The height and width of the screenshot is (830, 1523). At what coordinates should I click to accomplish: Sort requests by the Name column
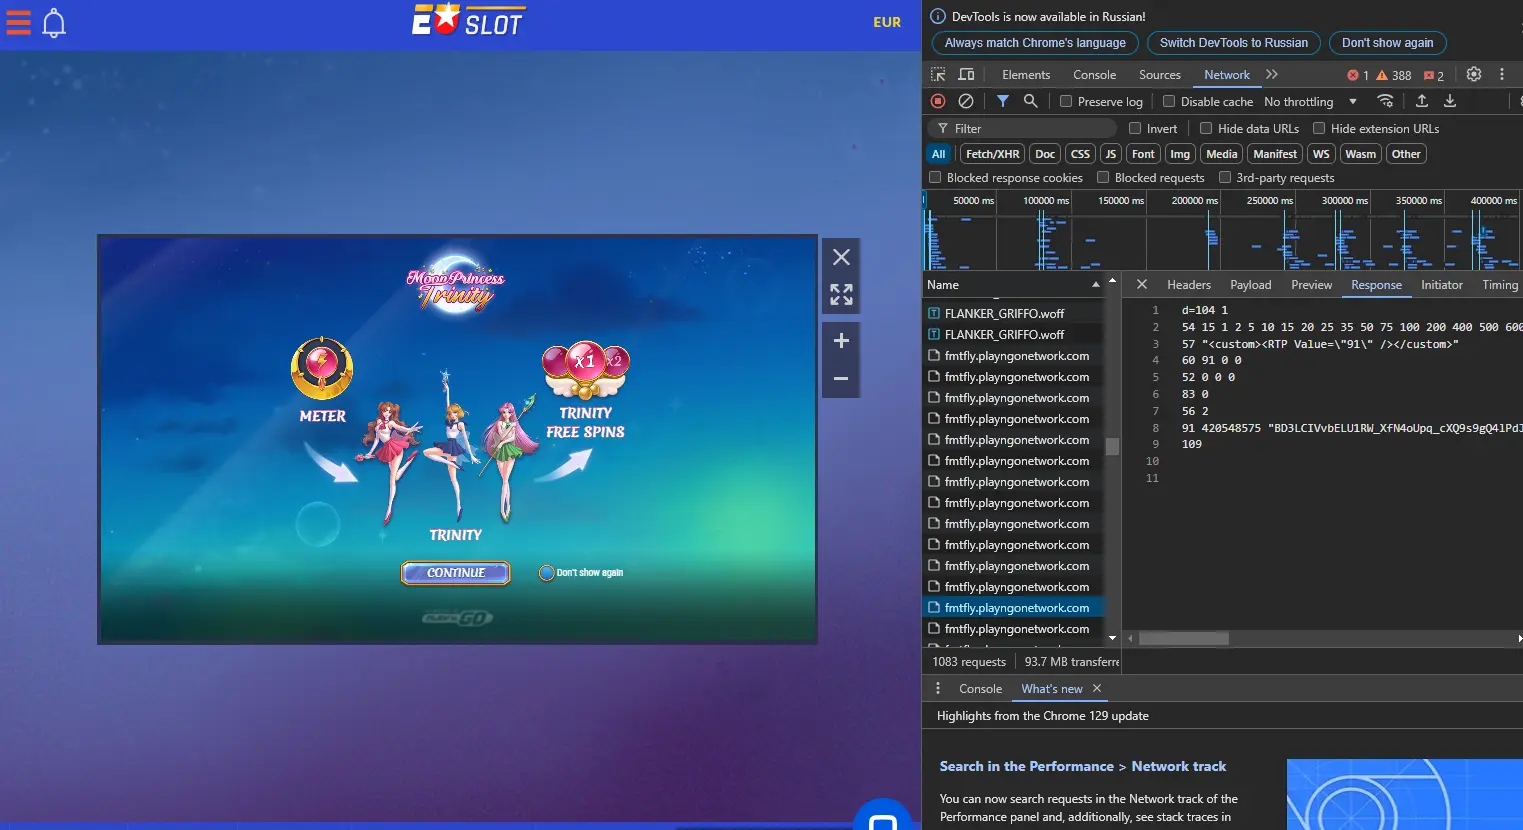coord(1014,285)
